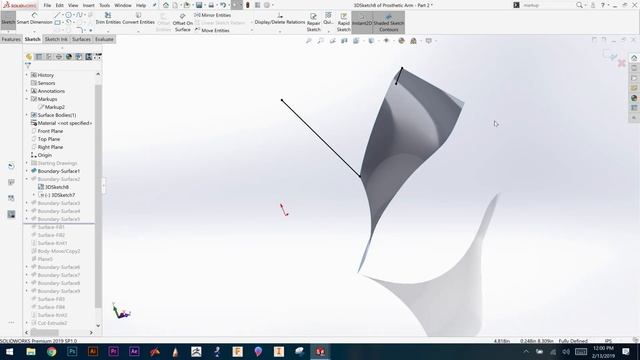Select the Trim Entities tool
The height and width of the screenshot is (360, 640).
click(108, 19)
